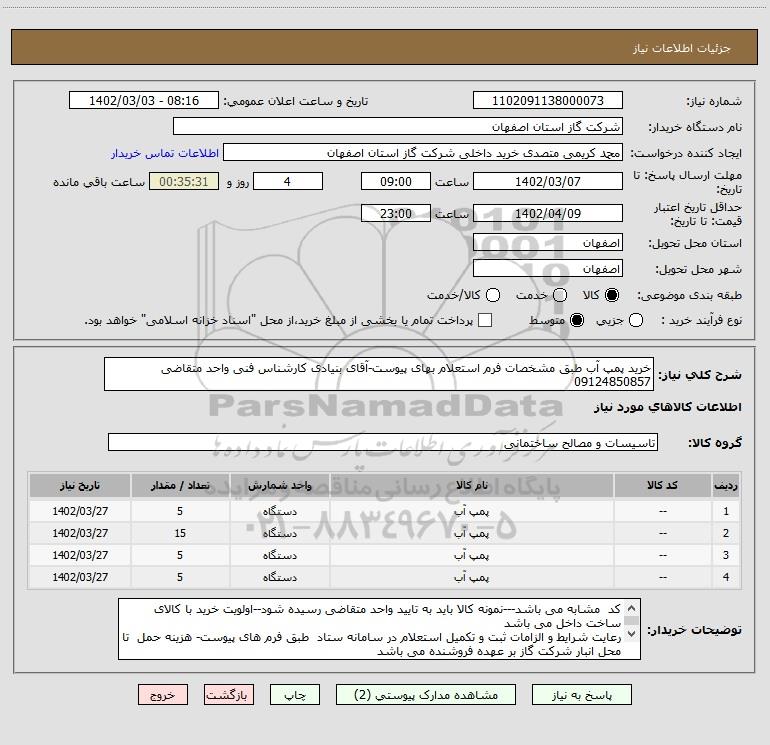This screenshot has width=770, height=745.
Task: Click quantity 5 in row 1
Action: pyautogui.click(x=180, y=511)
